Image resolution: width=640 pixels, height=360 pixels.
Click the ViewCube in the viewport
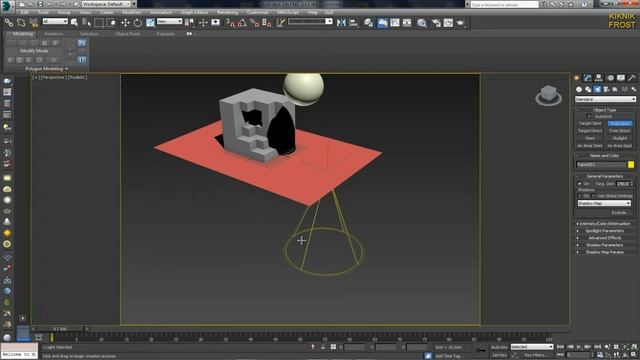click(x=548, y=96)
